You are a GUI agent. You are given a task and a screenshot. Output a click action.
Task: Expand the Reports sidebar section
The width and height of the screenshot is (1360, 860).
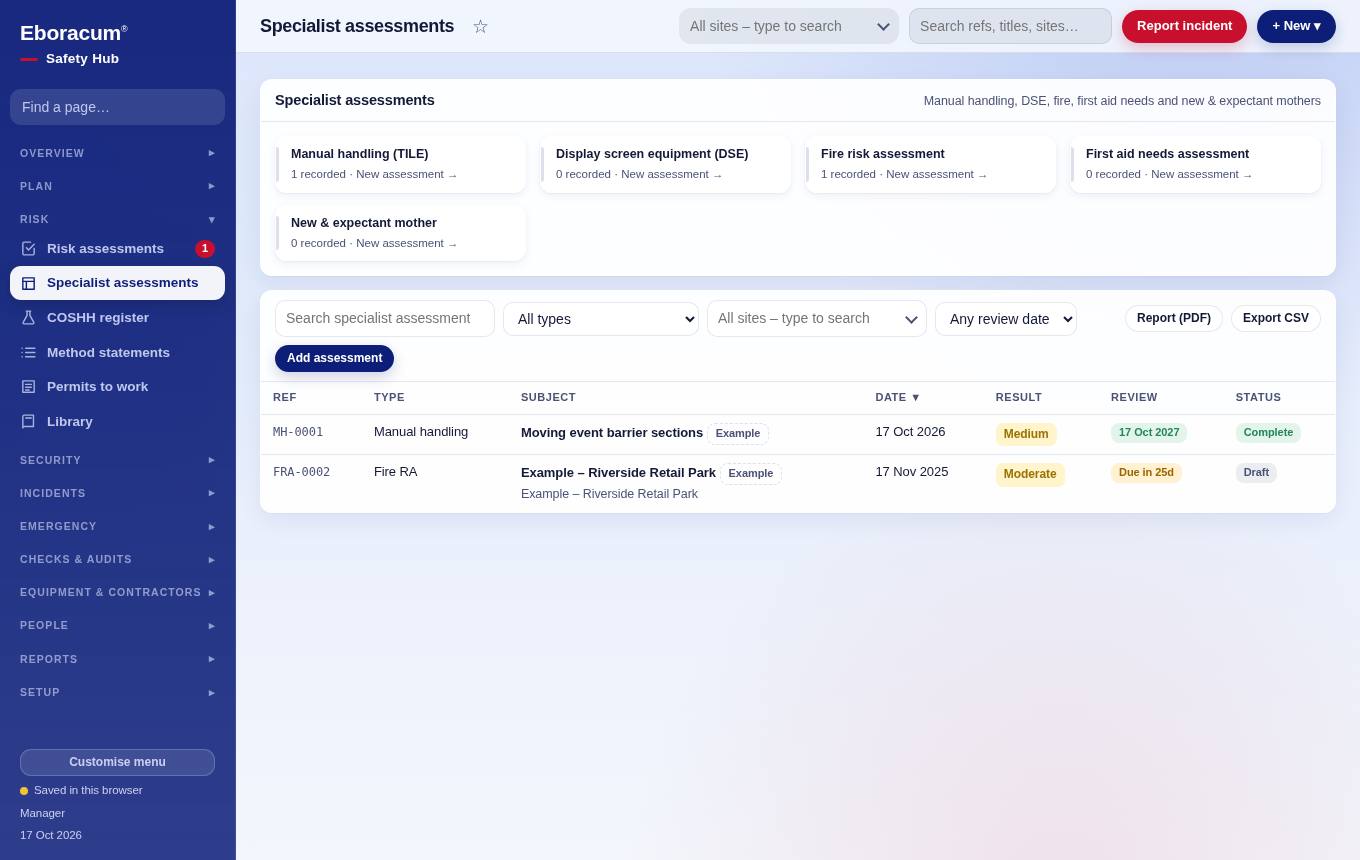(117, 659)
